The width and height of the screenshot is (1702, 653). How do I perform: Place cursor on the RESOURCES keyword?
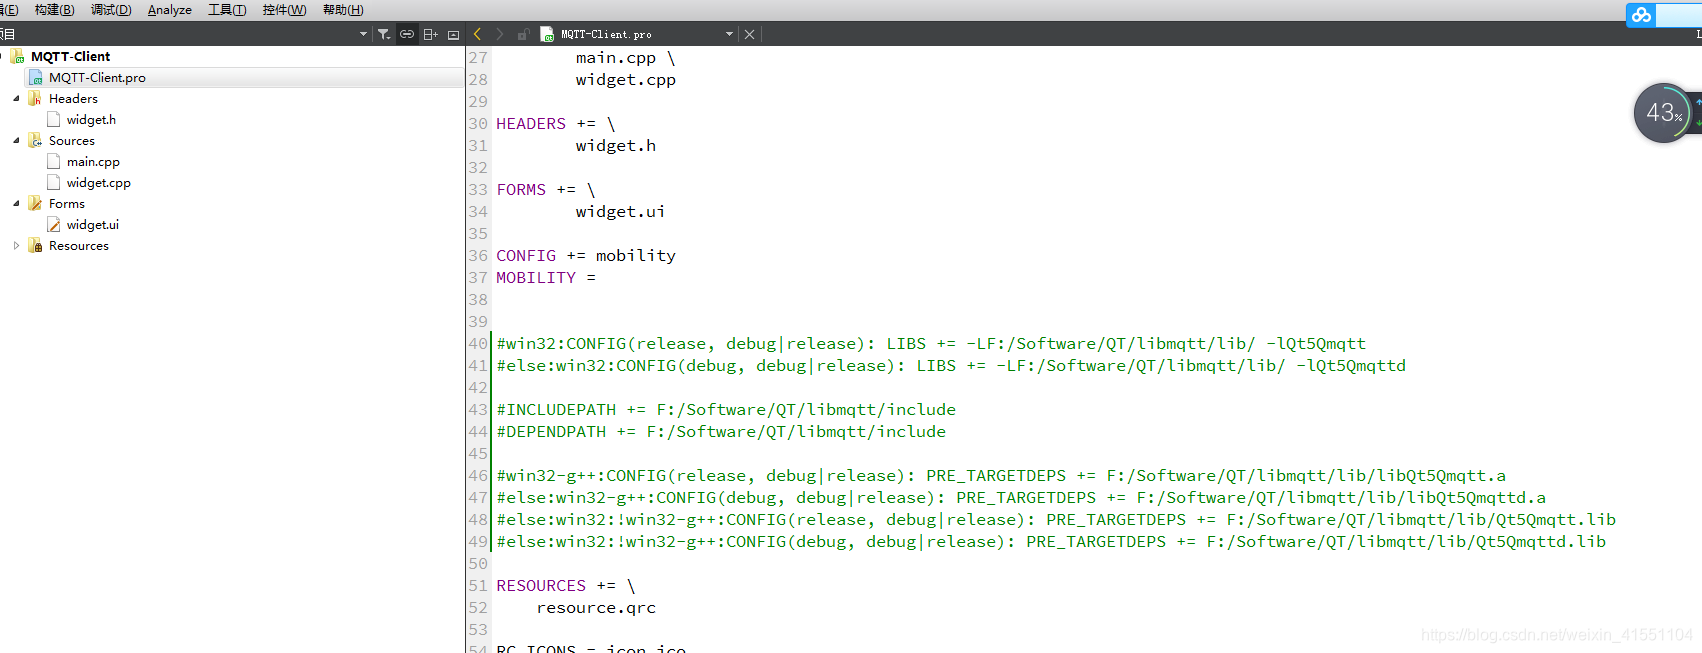[x=541, y=586]
